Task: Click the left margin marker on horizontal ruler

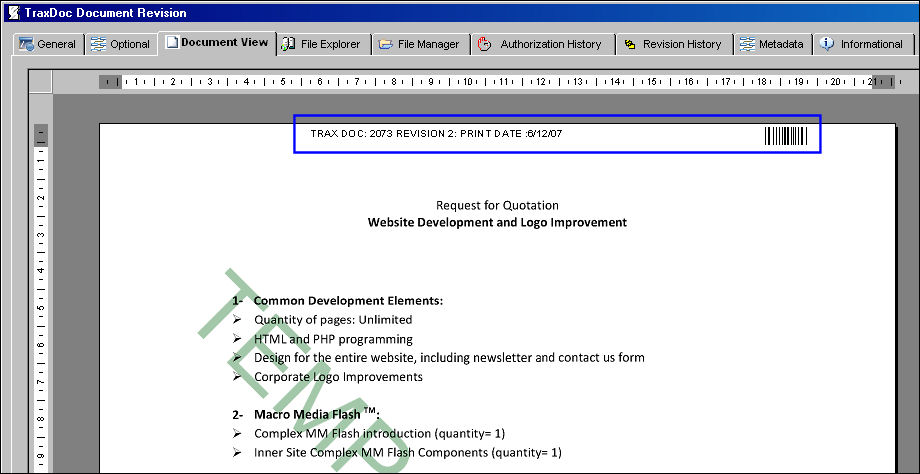Action: coord(110,82)
